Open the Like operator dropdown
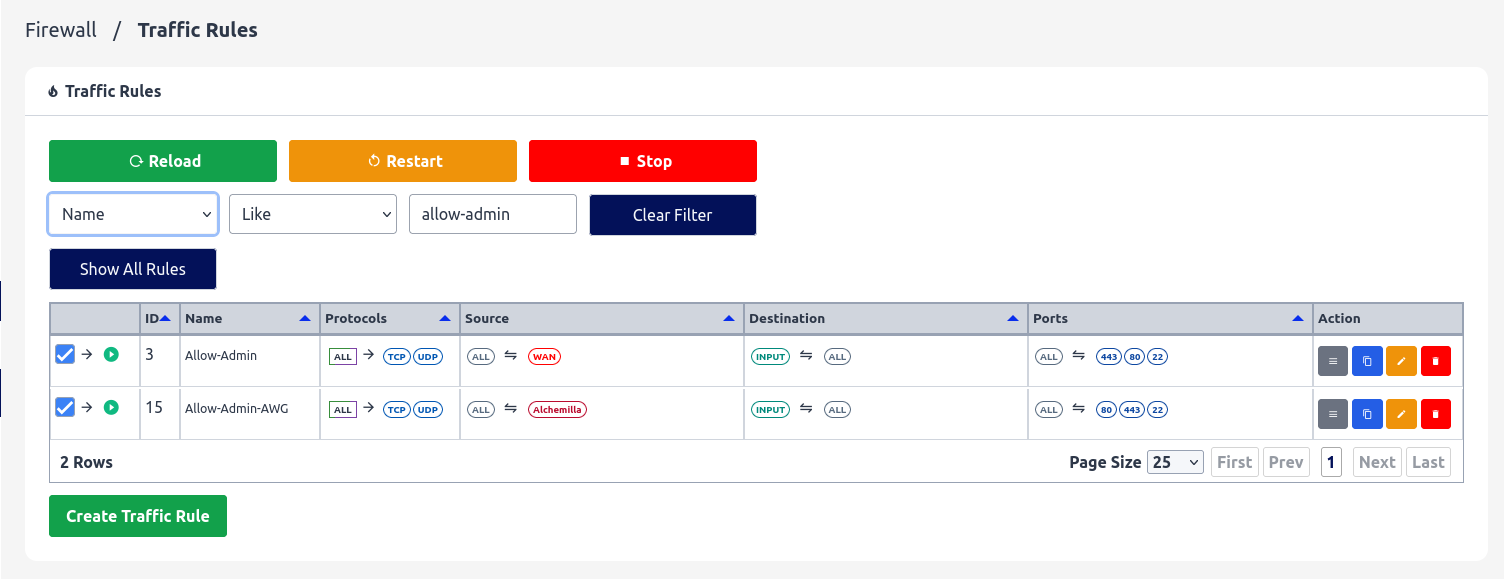Image resolution: width=1504 pixels, height=579 pixels. (313, 214)
